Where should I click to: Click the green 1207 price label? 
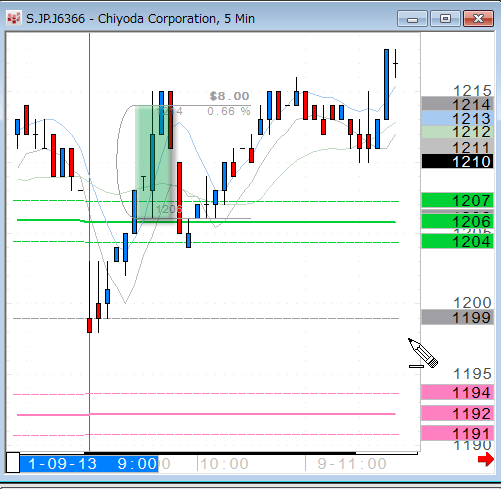pos(457,201)
